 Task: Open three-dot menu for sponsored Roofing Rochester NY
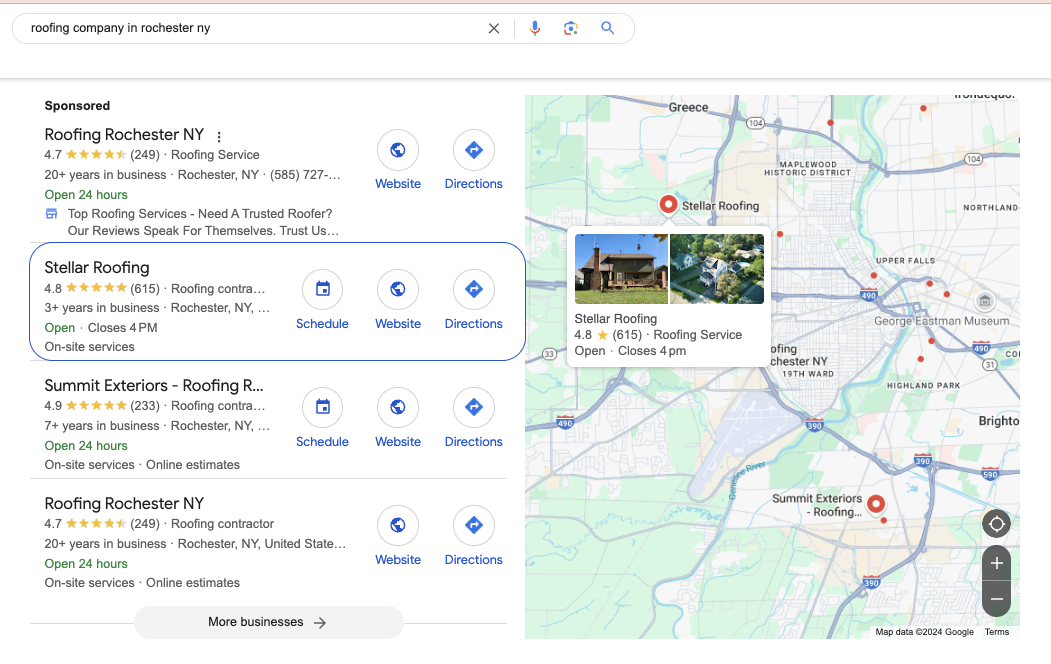tap(219, 136)
